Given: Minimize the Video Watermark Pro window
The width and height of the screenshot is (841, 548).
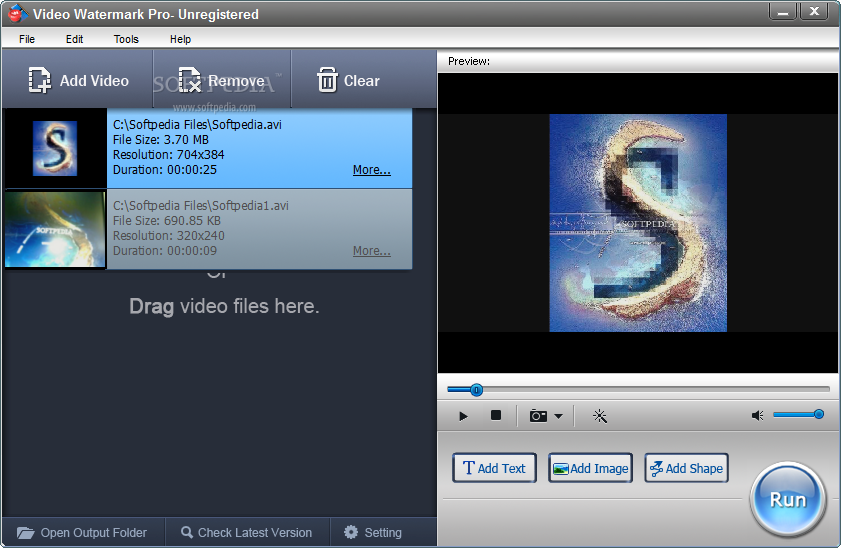Looking at the screenshot, I should click(x=783, y=12).
